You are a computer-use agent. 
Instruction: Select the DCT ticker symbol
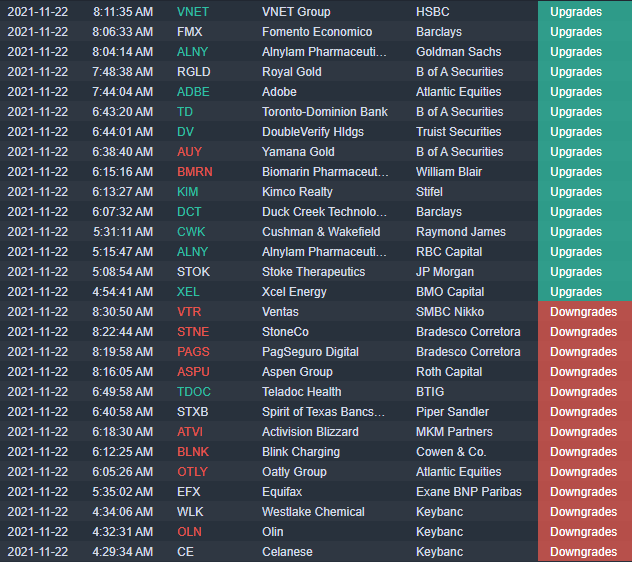(189, 212)
